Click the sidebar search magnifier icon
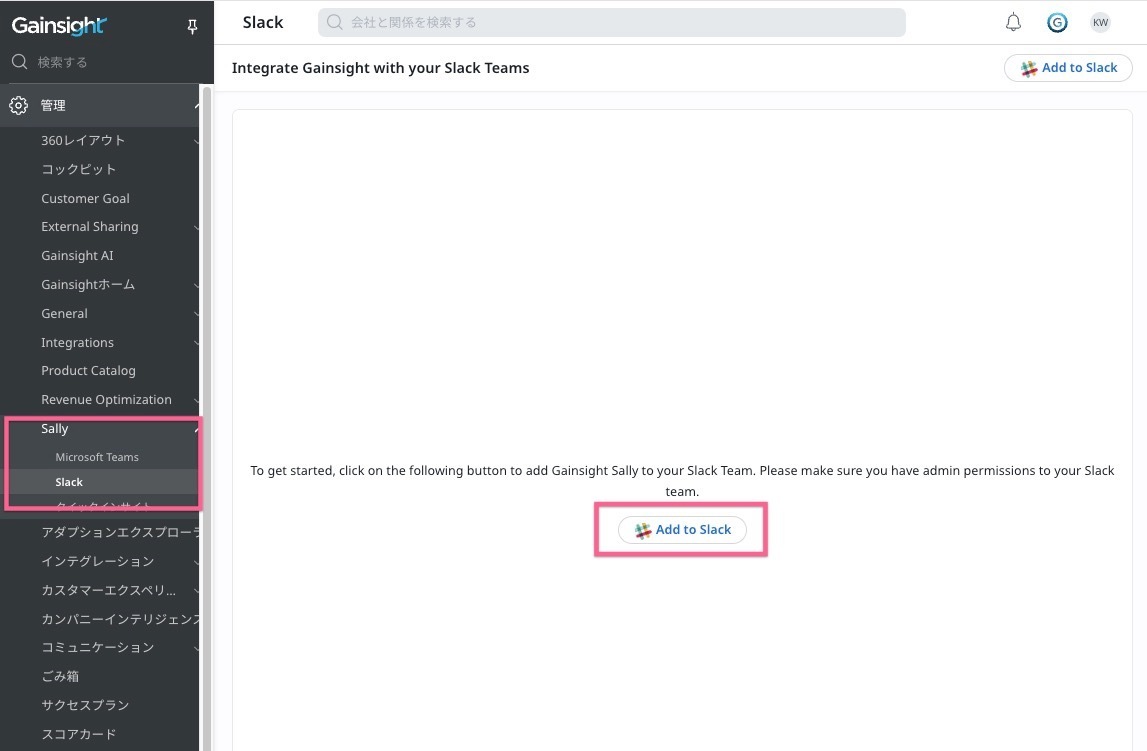 point(20,62)
